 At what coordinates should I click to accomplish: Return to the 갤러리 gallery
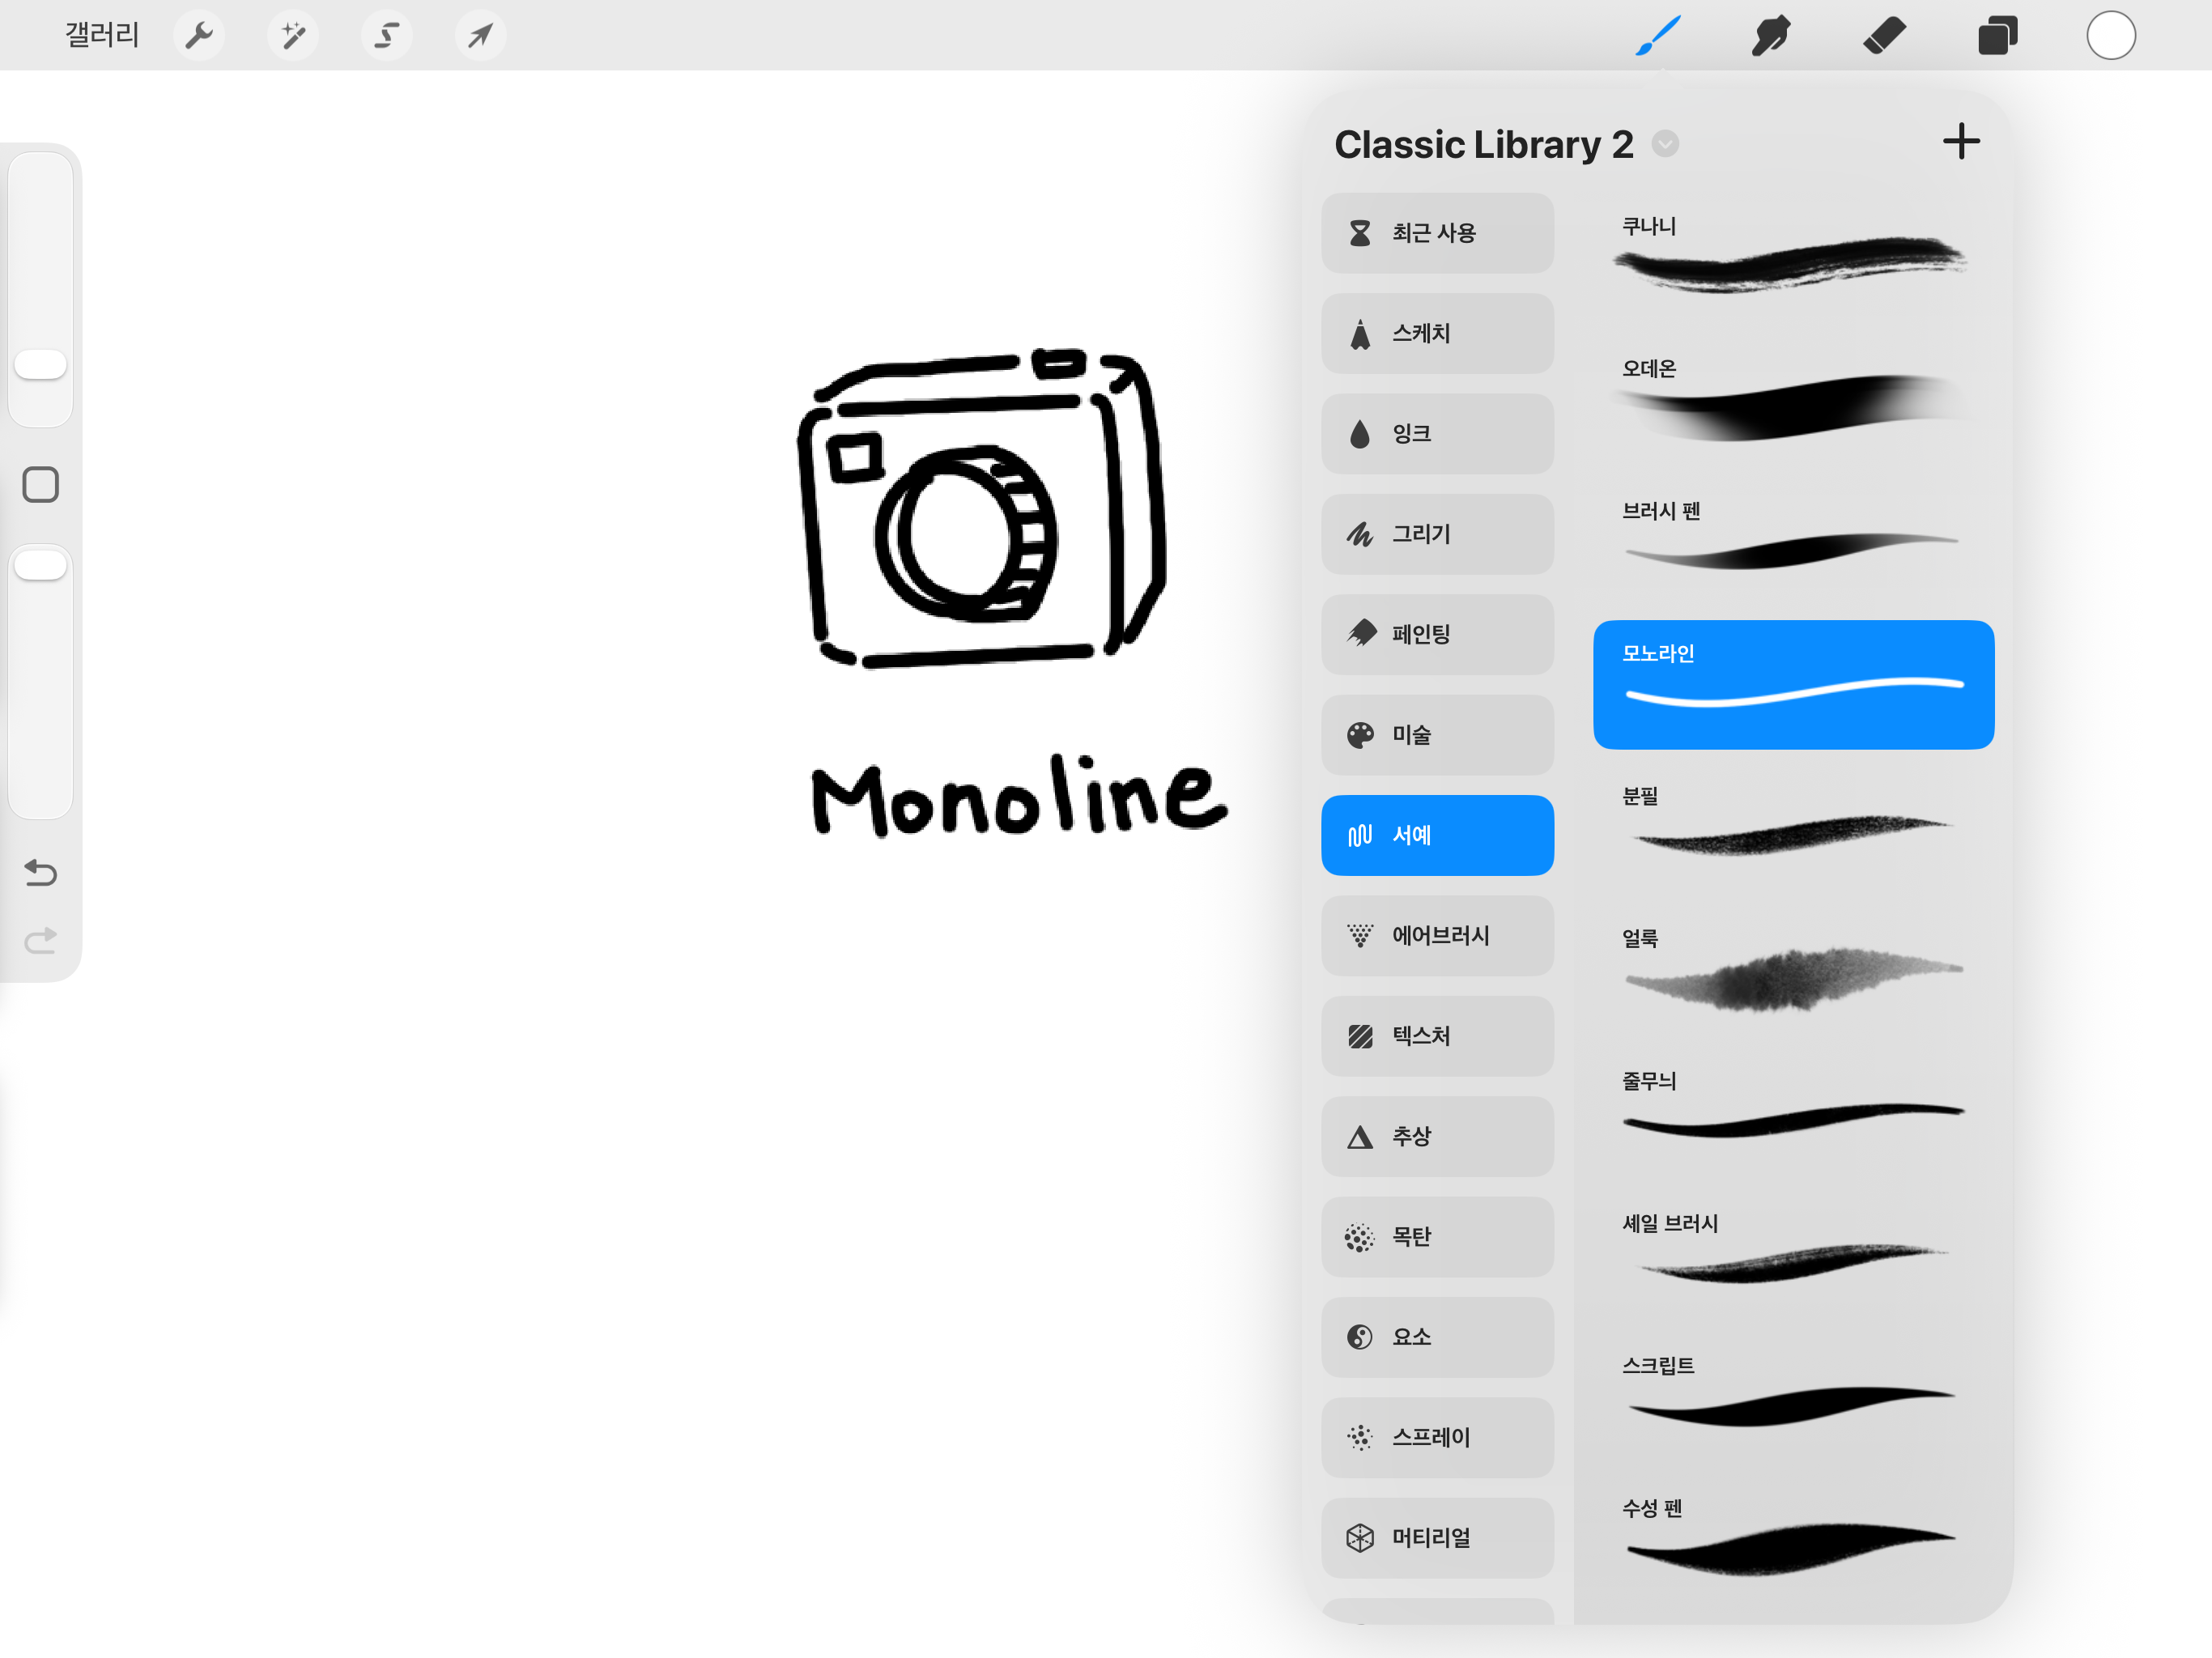(x=102, y=36)
